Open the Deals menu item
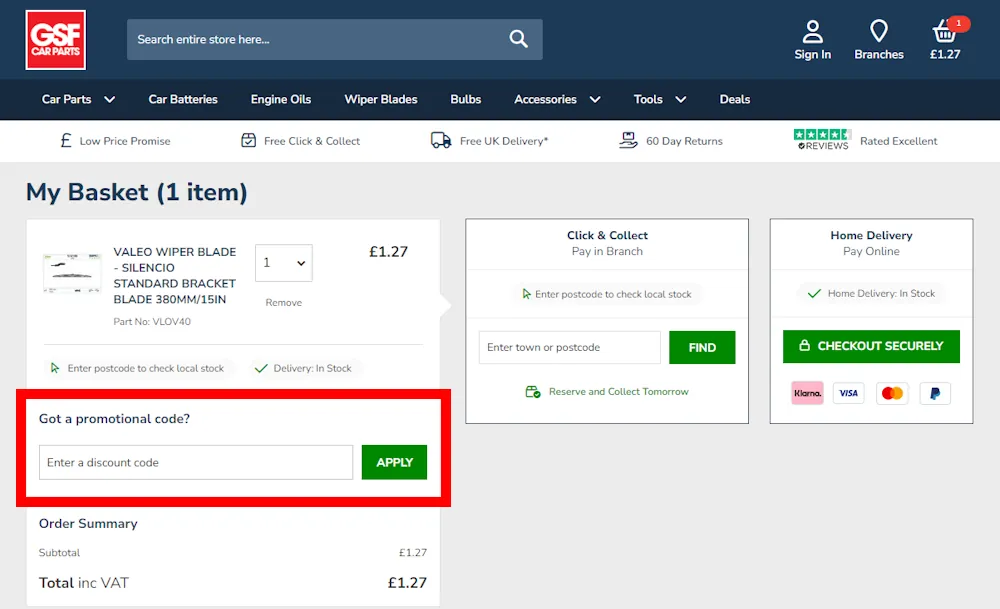 735,99
